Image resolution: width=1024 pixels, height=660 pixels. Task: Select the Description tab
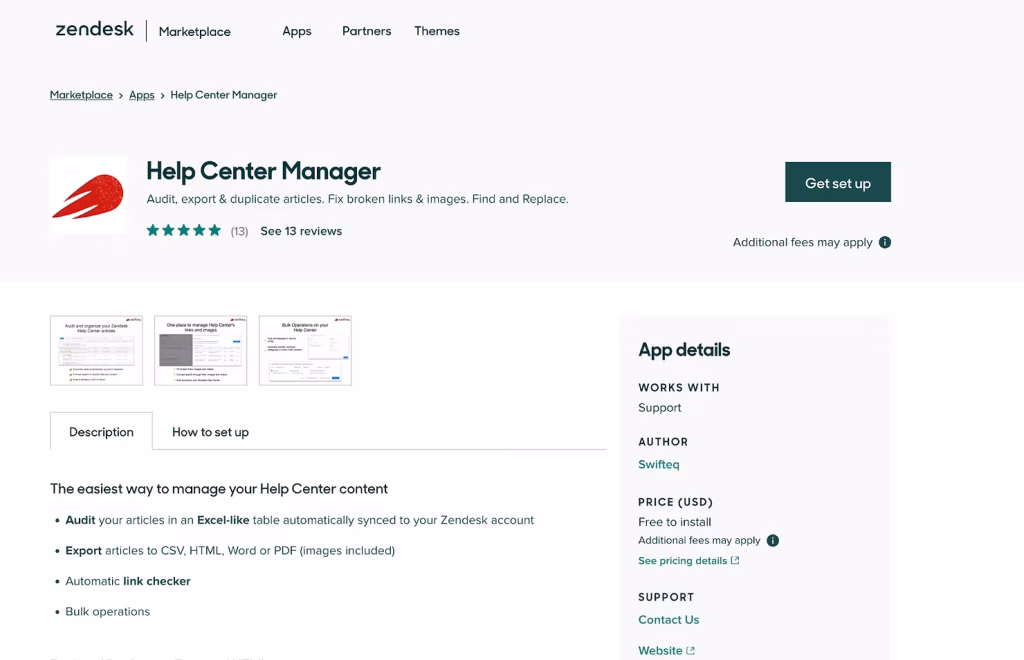(101, 432)
